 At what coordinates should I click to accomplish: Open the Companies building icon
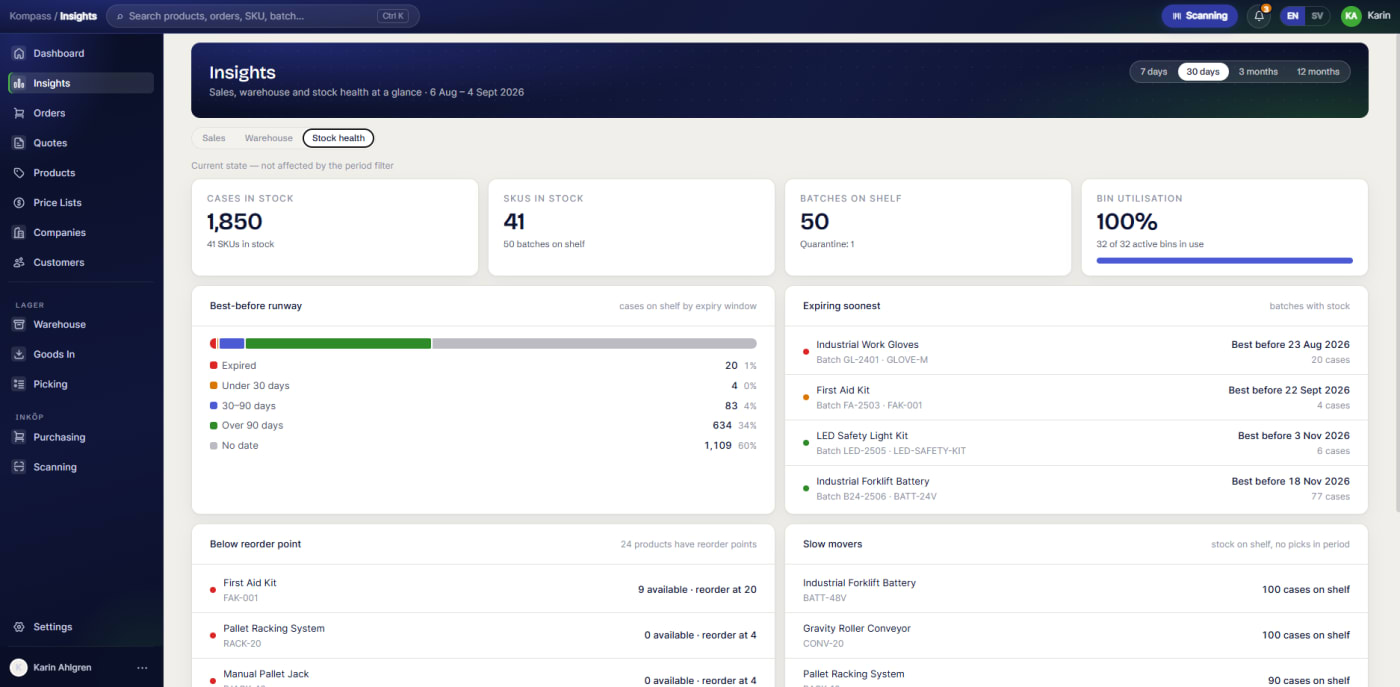coord(19,233)
